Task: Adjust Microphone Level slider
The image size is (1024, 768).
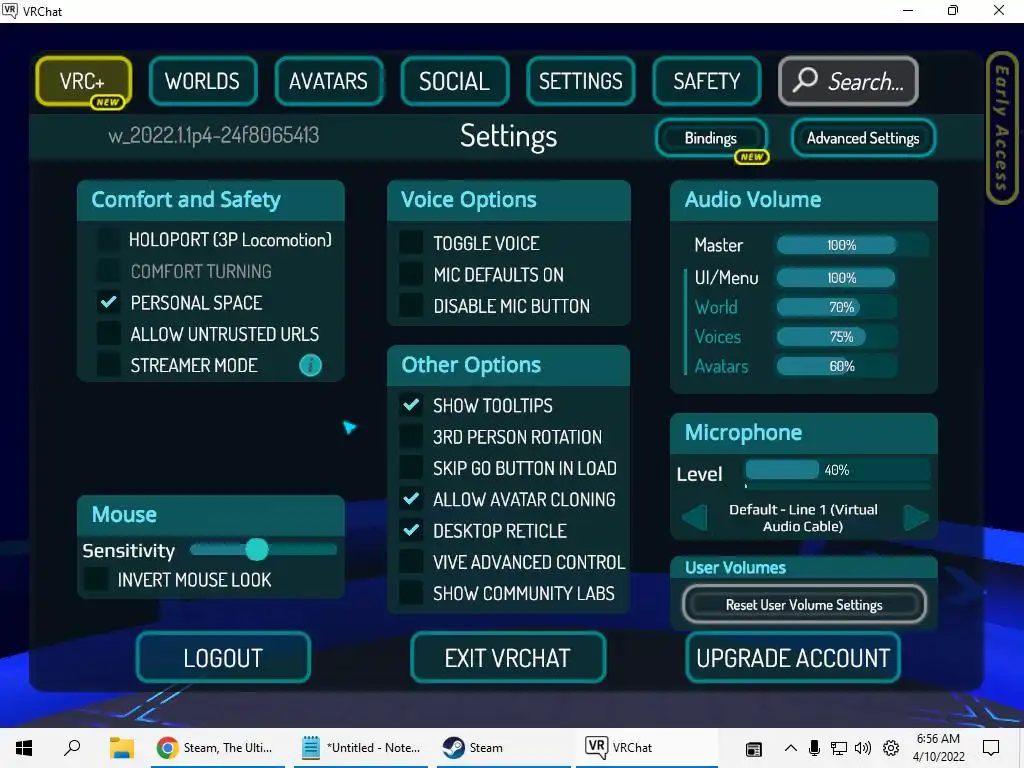Action: click(838, 470)
